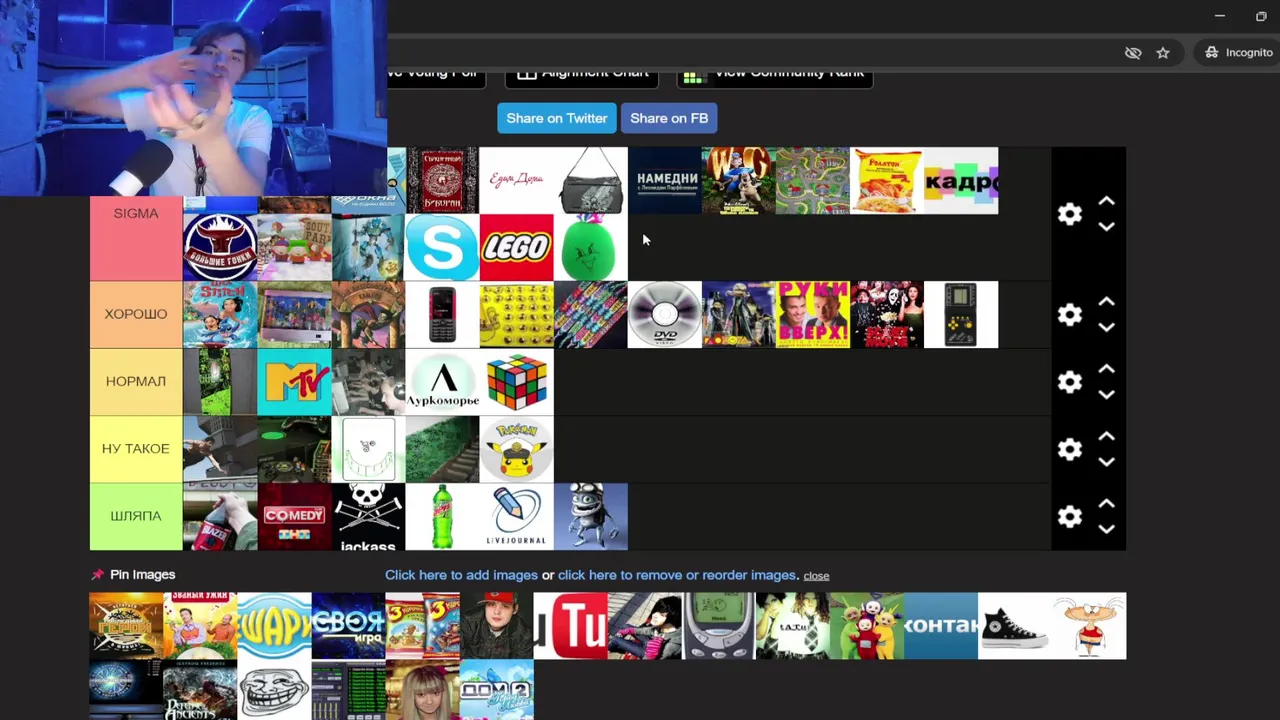Move the НУ ТАКОЕ tier down with its arrow
This screenshot has width=1280, height=720.
pyautogui.click(x=1106, y=462)
